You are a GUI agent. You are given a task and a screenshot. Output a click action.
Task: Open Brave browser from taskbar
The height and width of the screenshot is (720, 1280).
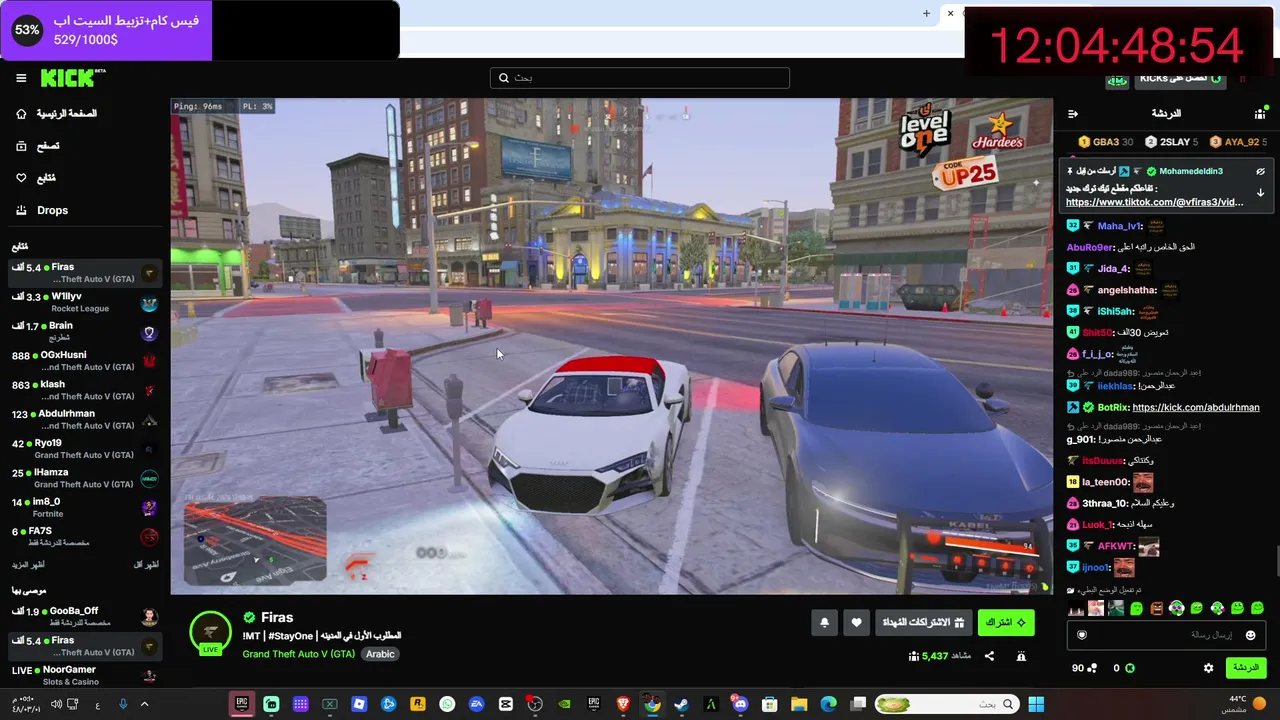(x=623, y=704)
